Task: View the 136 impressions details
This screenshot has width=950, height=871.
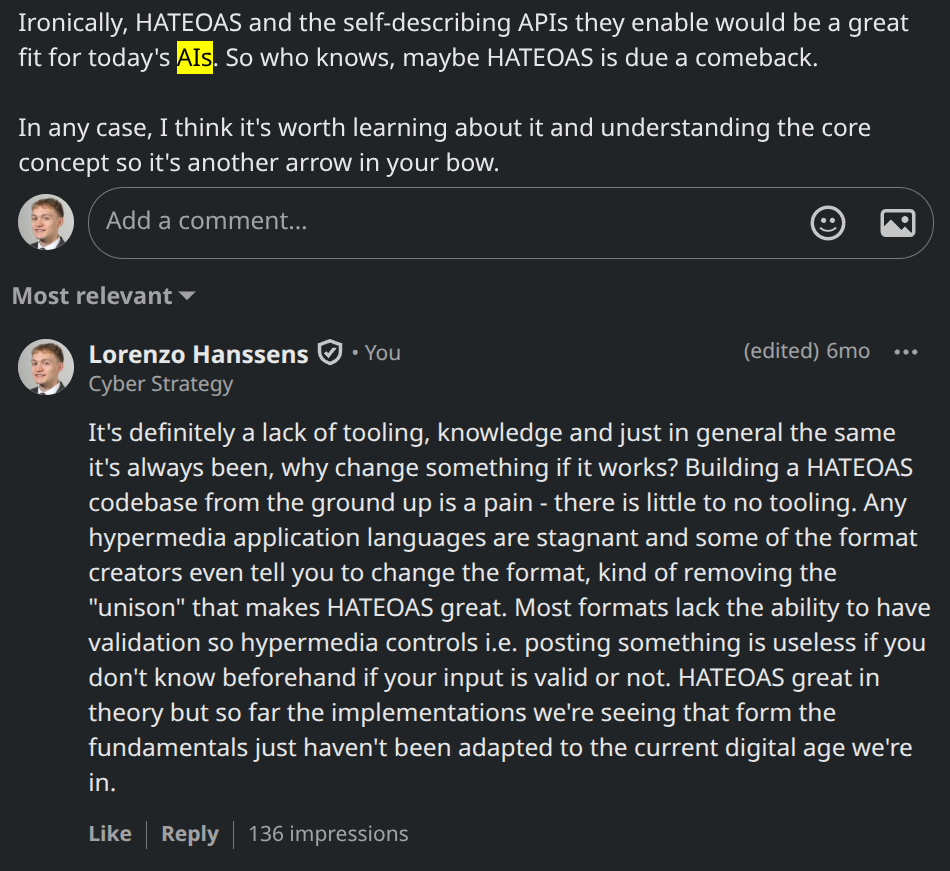Action: [328, 834]
